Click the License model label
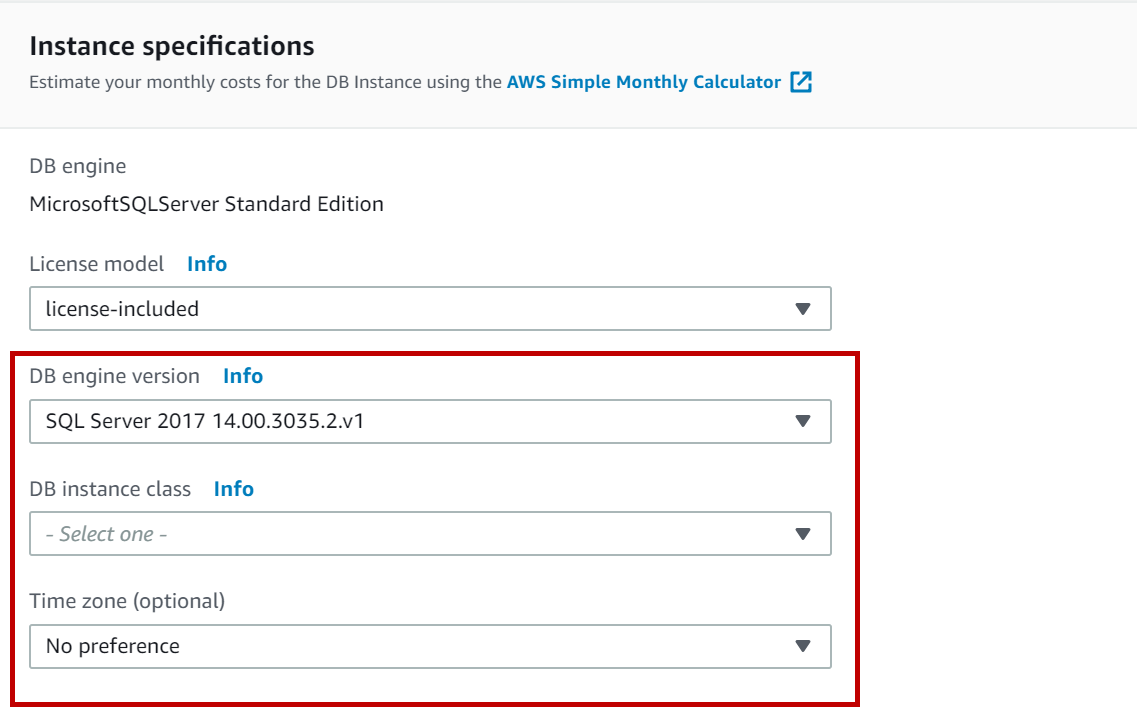Image resolution: width=1137 pixels, height=712 pixels. (97, 264)
